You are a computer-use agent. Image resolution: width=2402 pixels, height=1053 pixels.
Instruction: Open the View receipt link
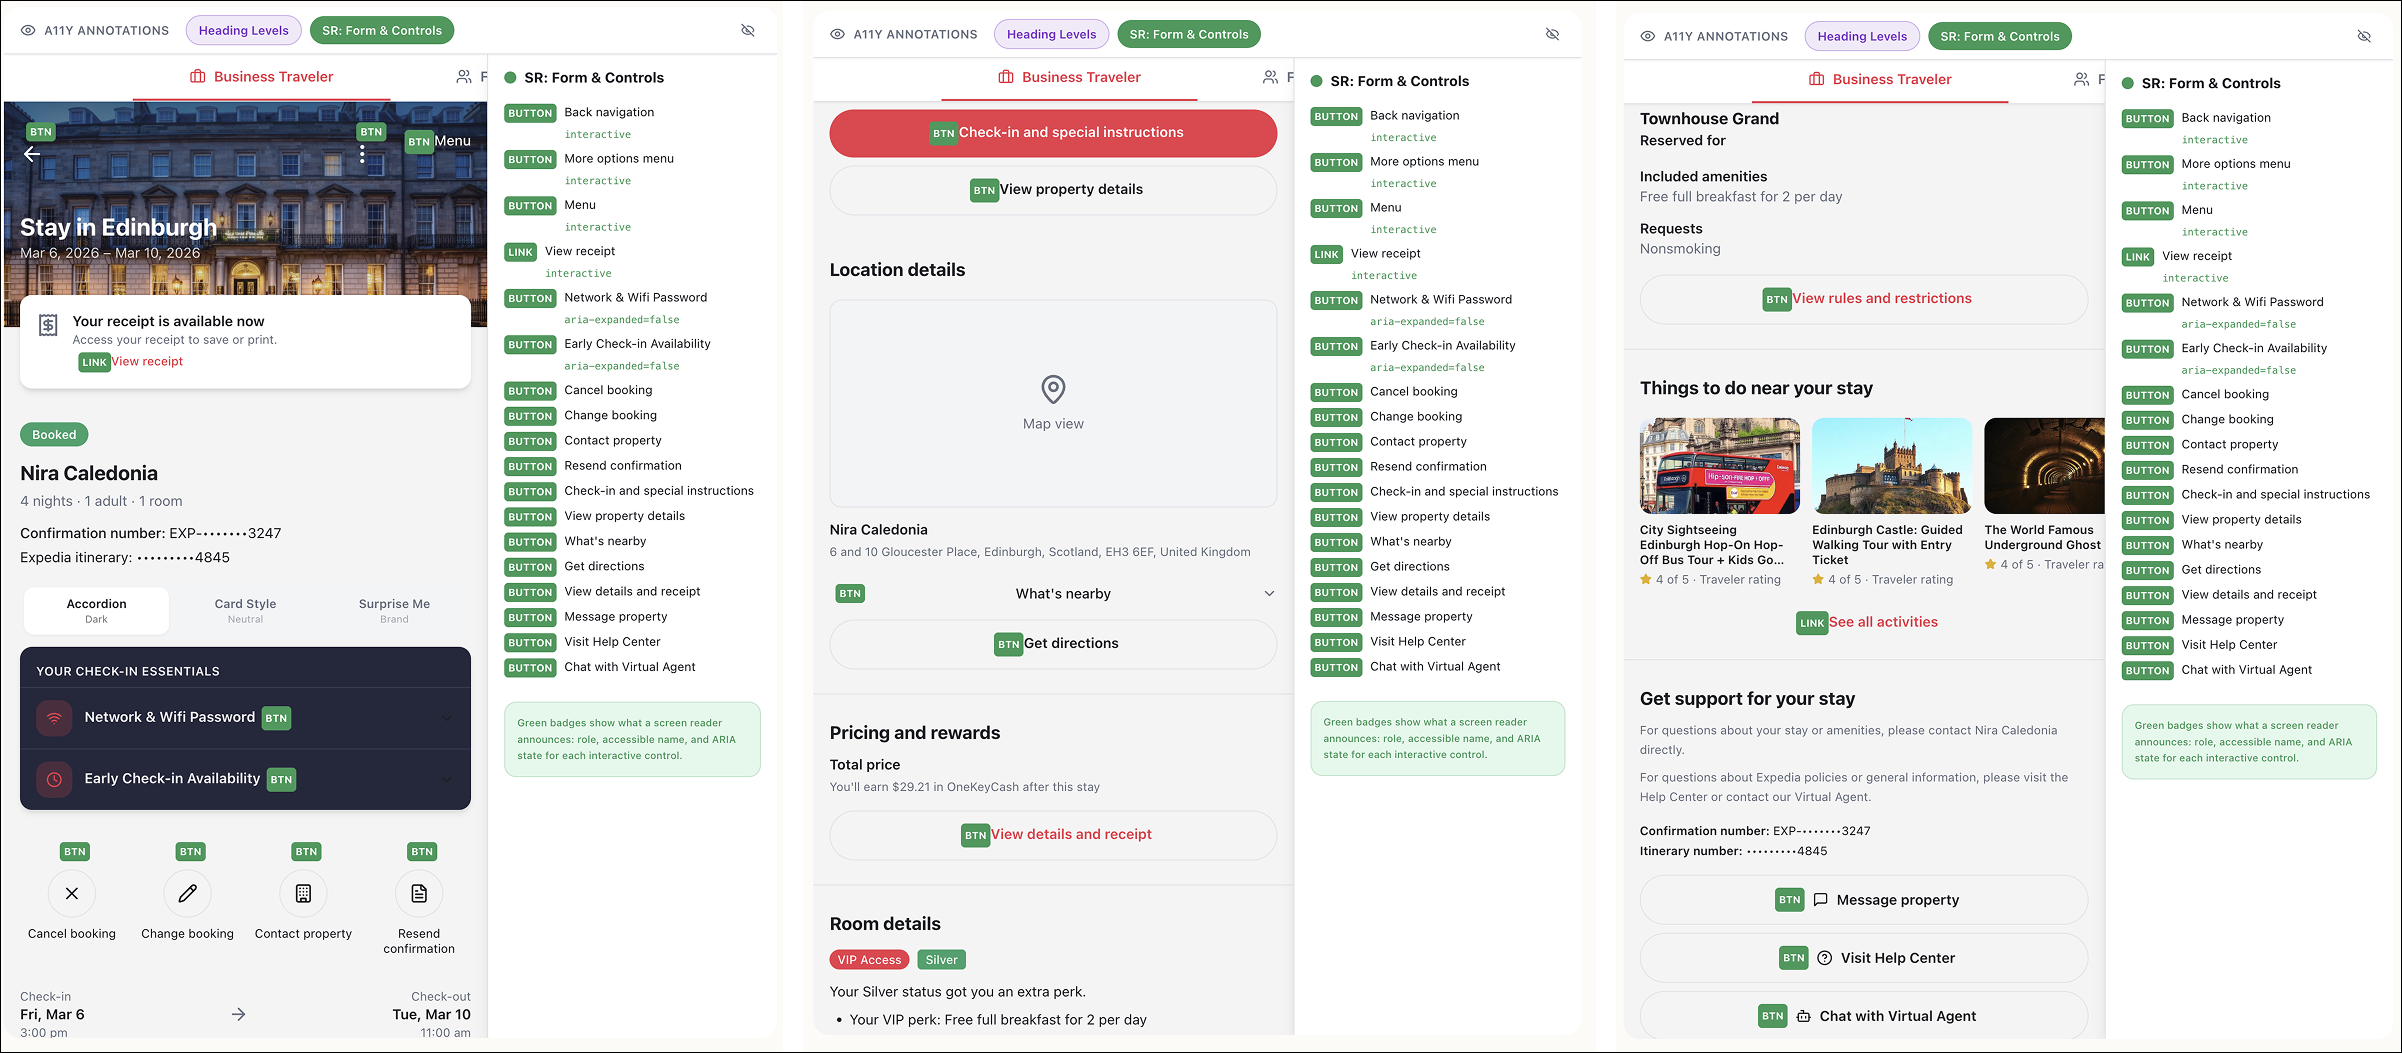147,361
